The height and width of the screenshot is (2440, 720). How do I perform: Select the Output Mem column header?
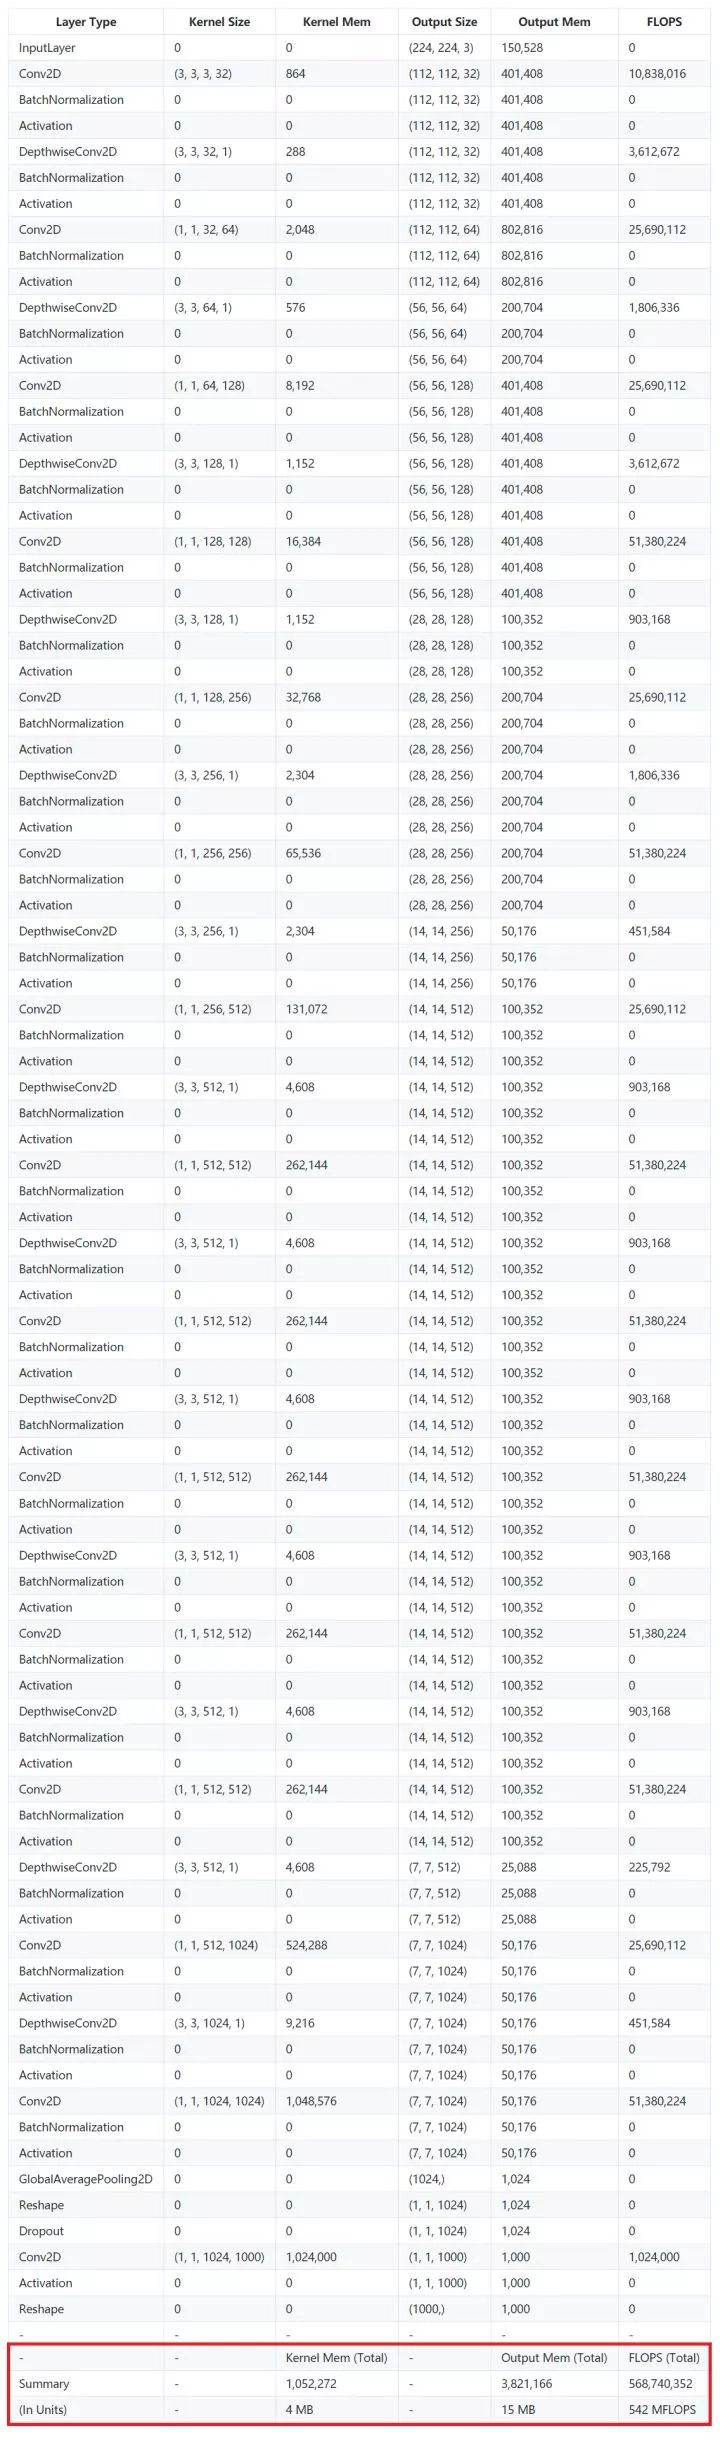tap(554, 22)
